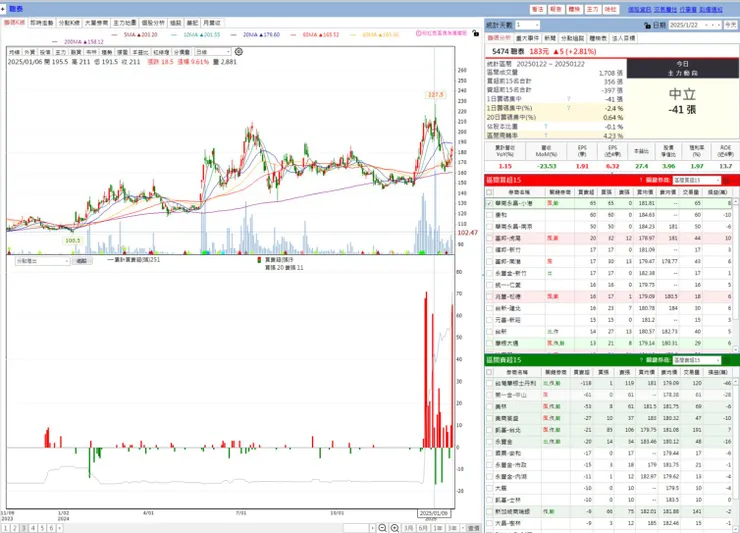The width and height of the screenshot is (740, 533).
Task: Tick checkbox for 永豐金 seller row
Action: point(489,441)
